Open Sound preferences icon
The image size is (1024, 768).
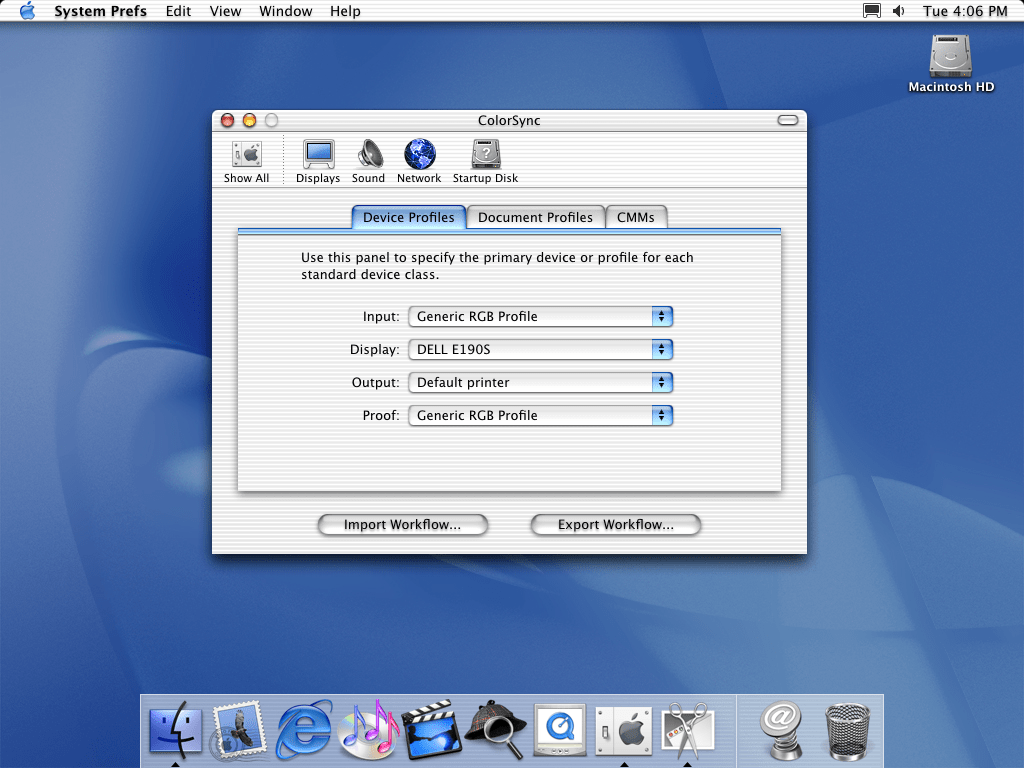368,160
